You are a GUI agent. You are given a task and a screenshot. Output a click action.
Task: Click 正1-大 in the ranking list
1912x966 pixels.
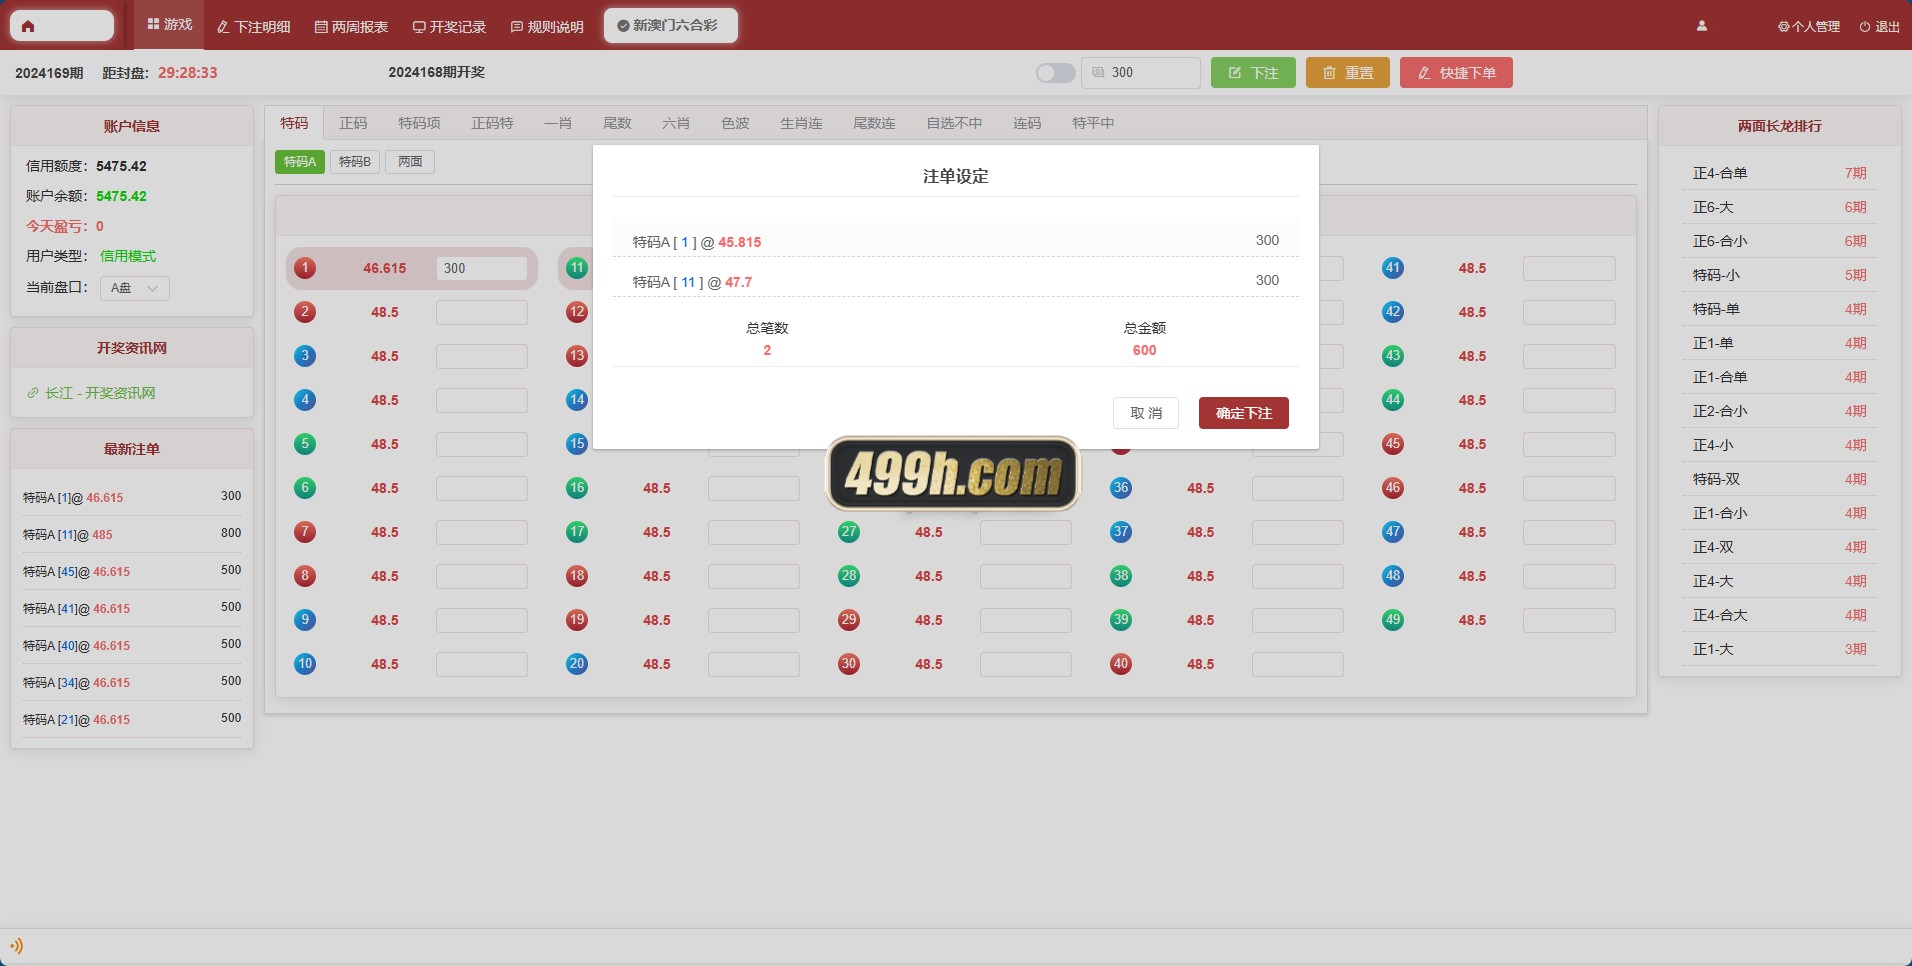[1780, 649]
